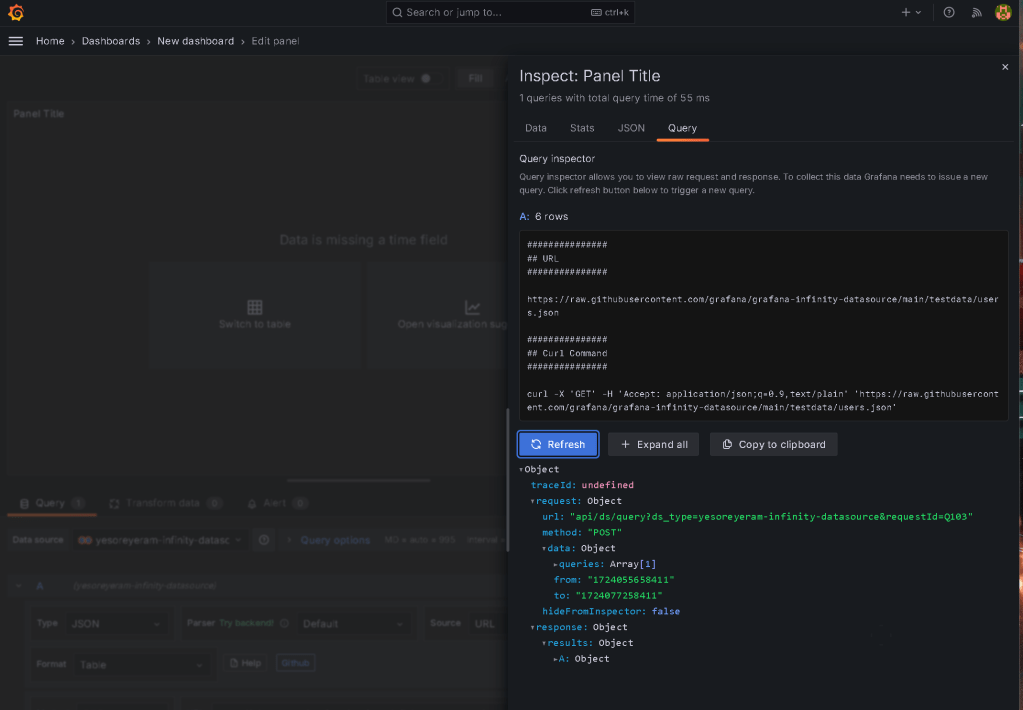The height and width of the screenshot is (710, 1023).
Task: Close the Inspect panel drawer
Action: (1005, 67)
